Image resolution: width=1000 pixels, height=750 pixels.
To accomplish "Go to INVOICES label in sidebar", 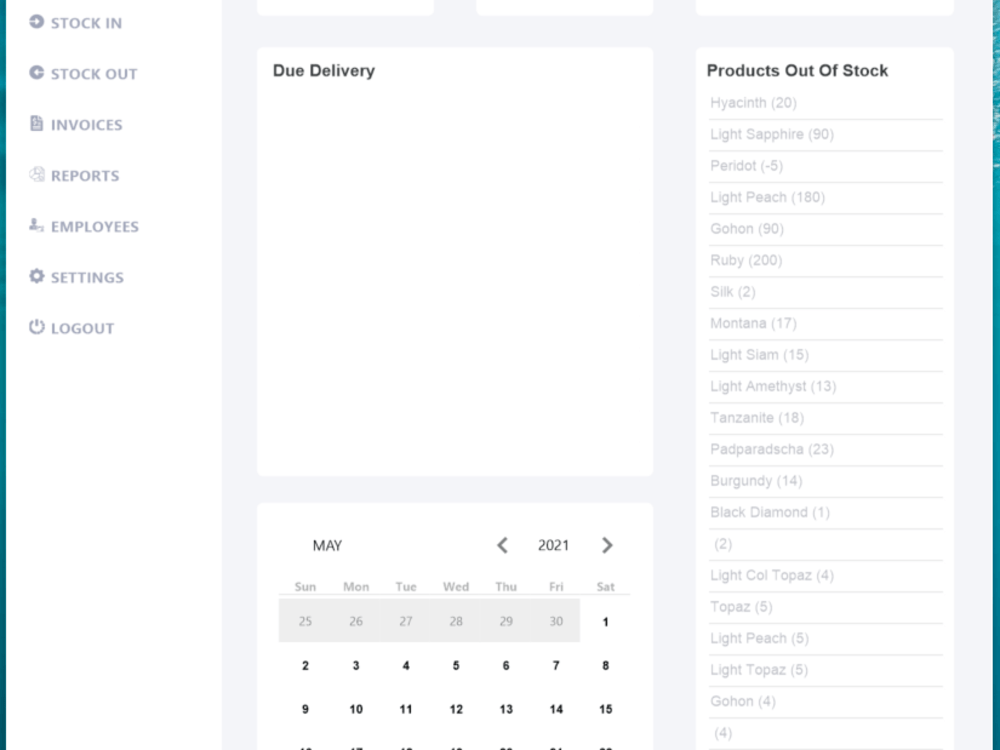I will (x=86, y=125).
